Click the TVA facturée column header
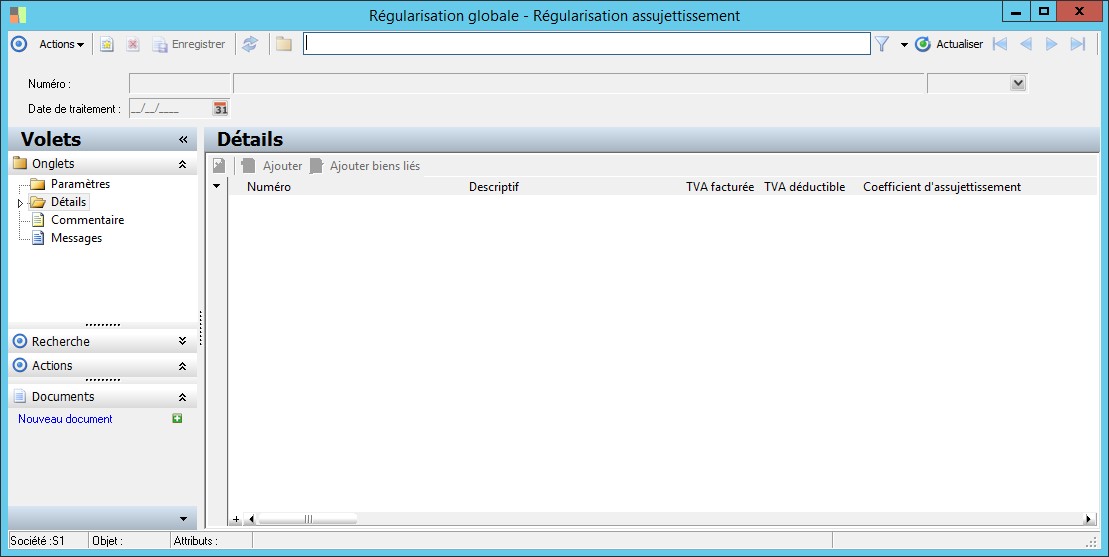The width and height of the screenshot is (1109, 557). coord(720,187)
